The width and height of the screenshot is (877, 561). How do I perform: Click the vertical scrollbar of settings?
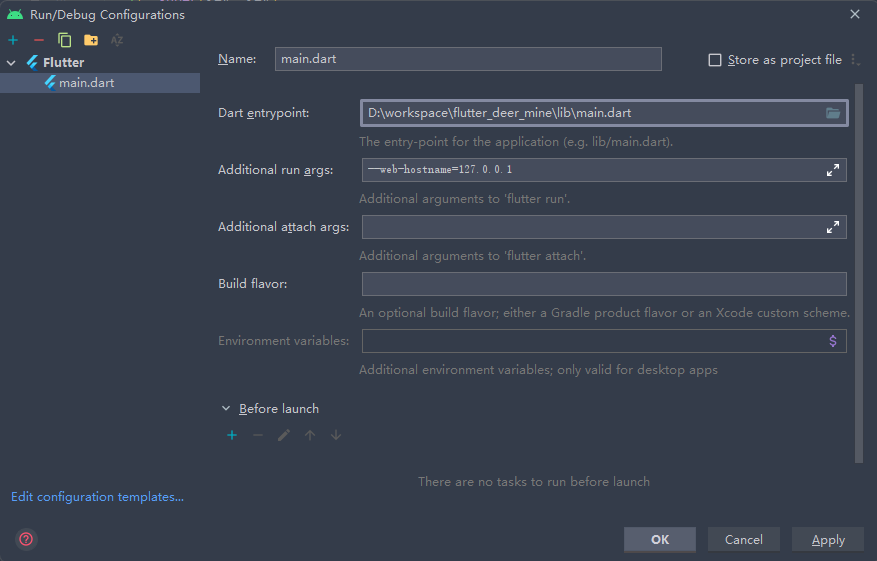(859, 274)
